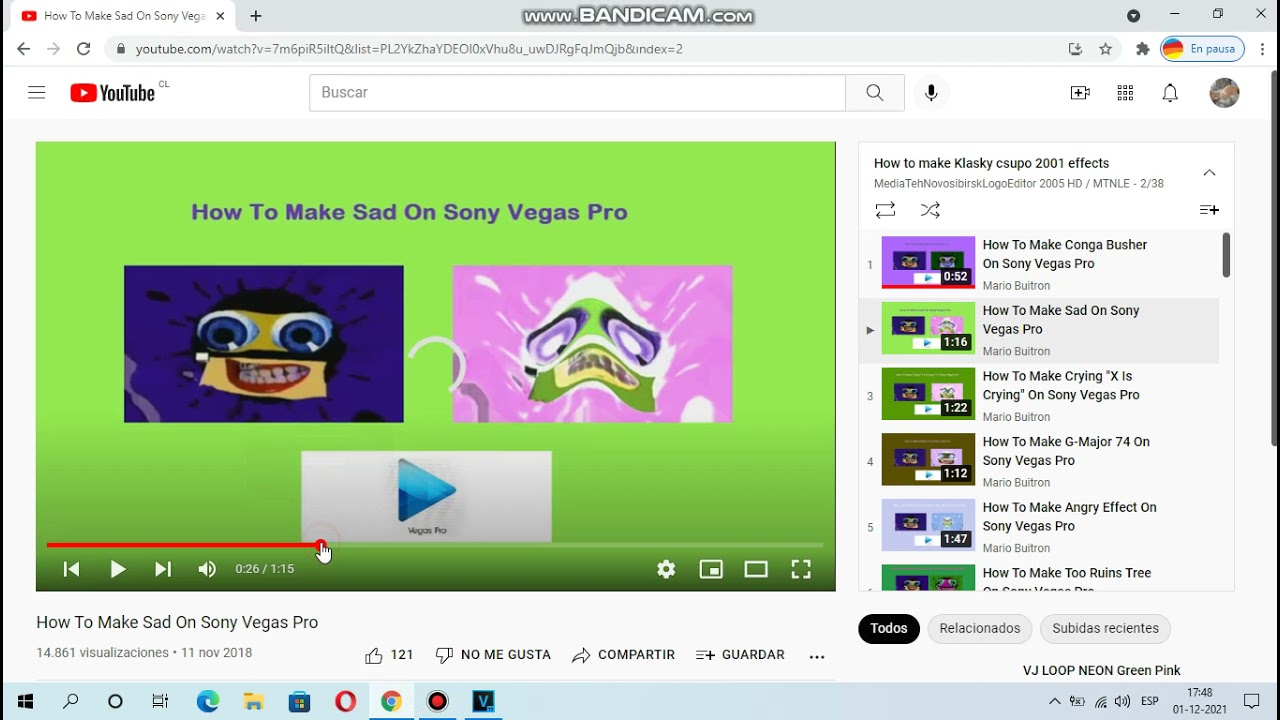Open the Chrome three-dot menu
The image size is (1280, 720).
[1264, 49]
